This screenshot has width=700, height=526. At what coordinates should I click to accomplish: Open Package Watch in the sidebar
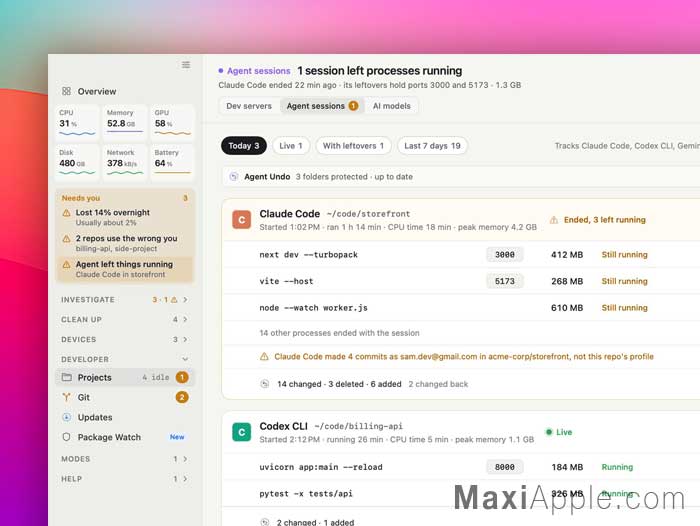coord(125,437)
